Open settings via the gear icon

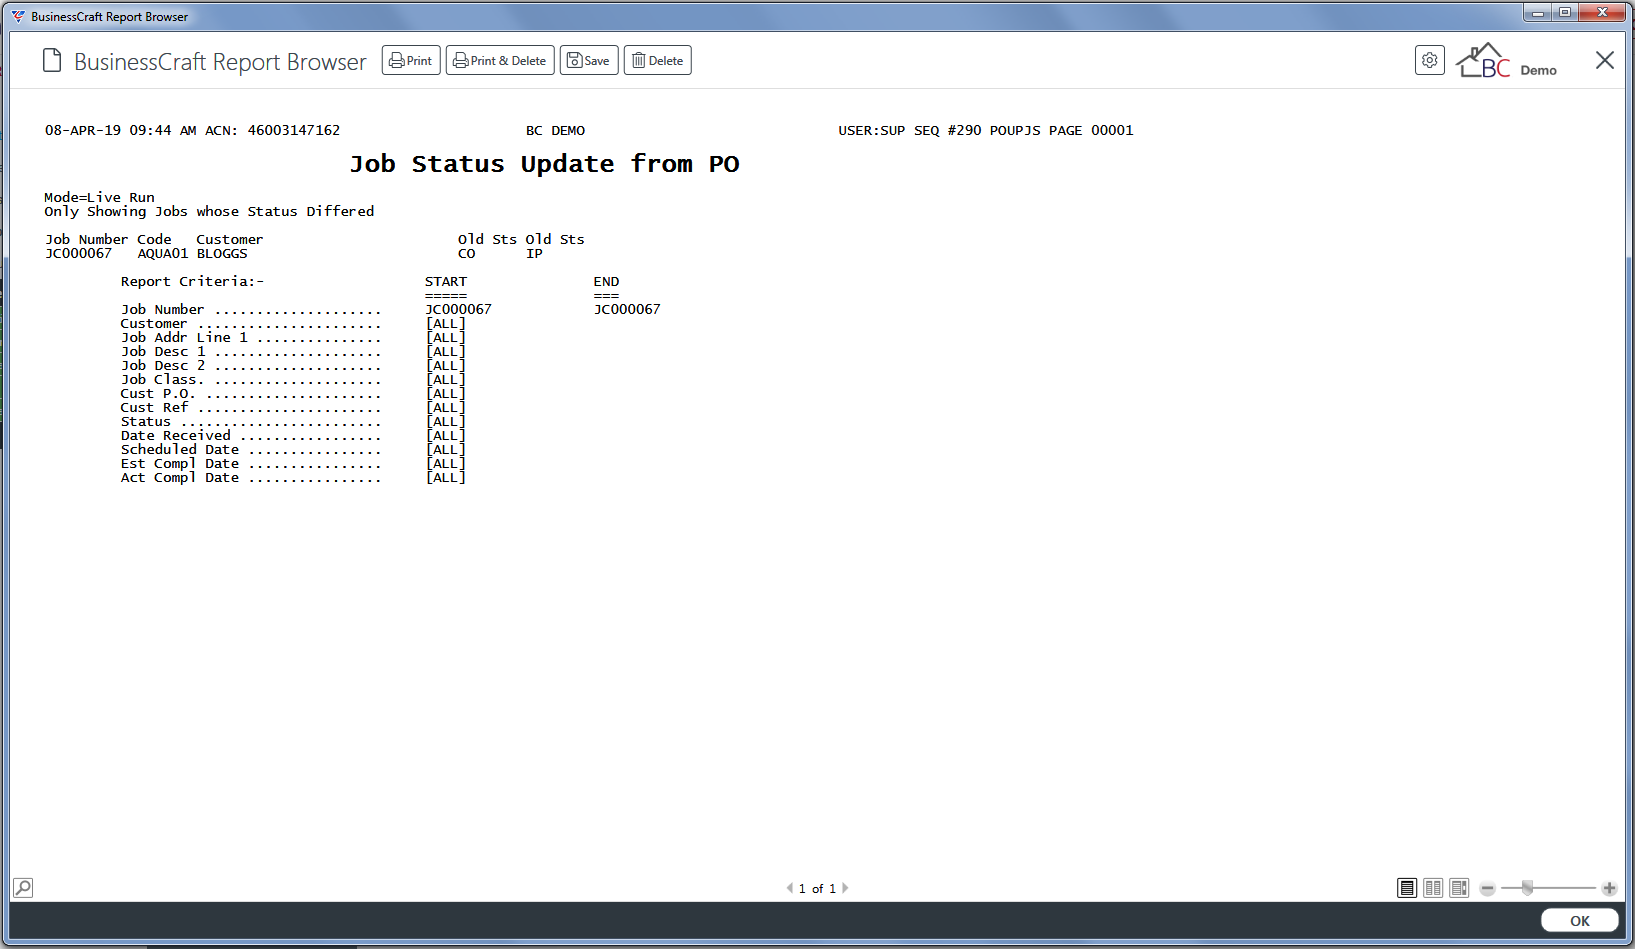(x=1430, y=60)
